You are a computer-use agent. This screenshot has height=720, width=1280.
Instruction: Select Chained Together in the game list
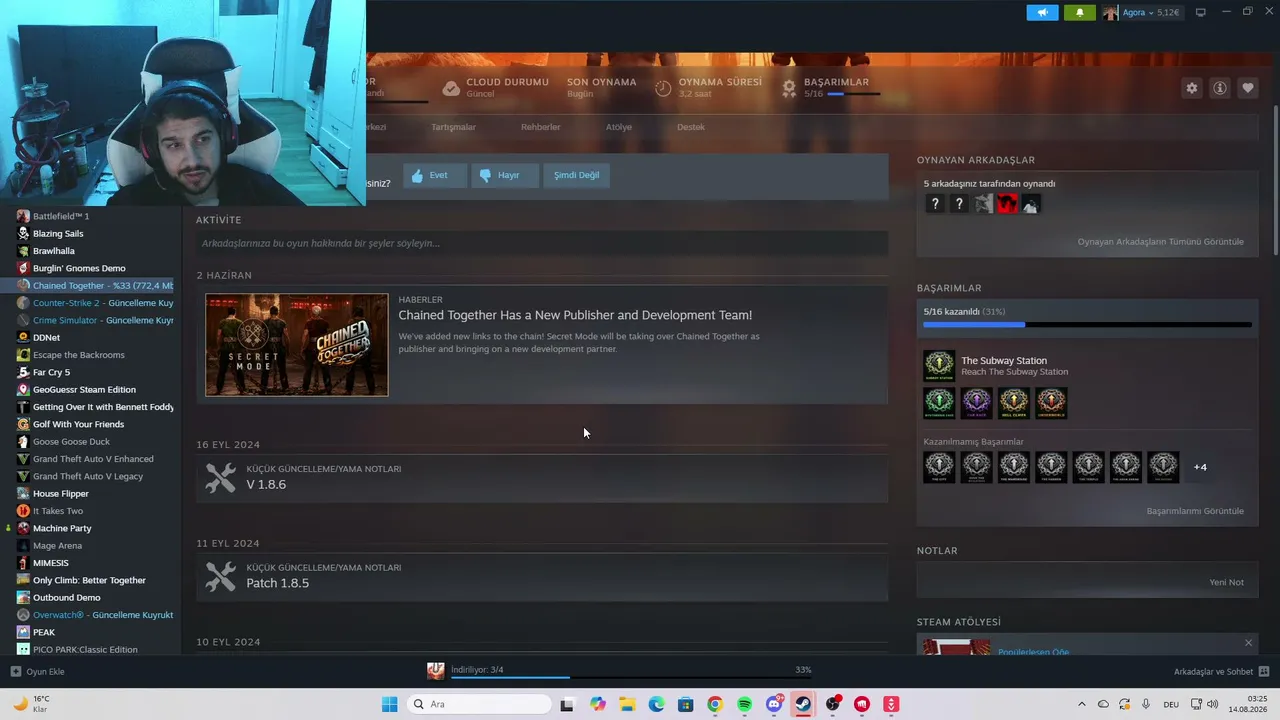pos(90,286)
